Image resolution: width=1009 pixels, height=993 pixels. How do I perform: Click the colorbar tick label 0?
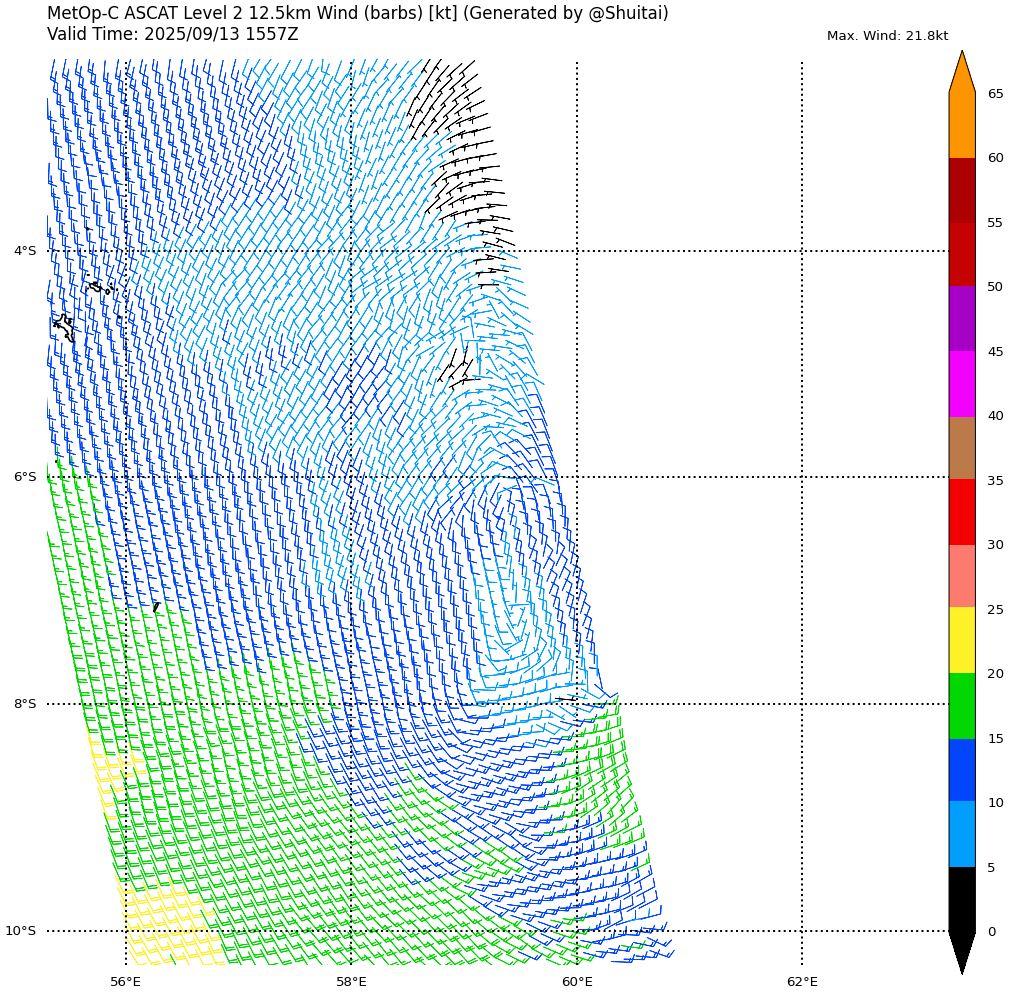point(992,932)
